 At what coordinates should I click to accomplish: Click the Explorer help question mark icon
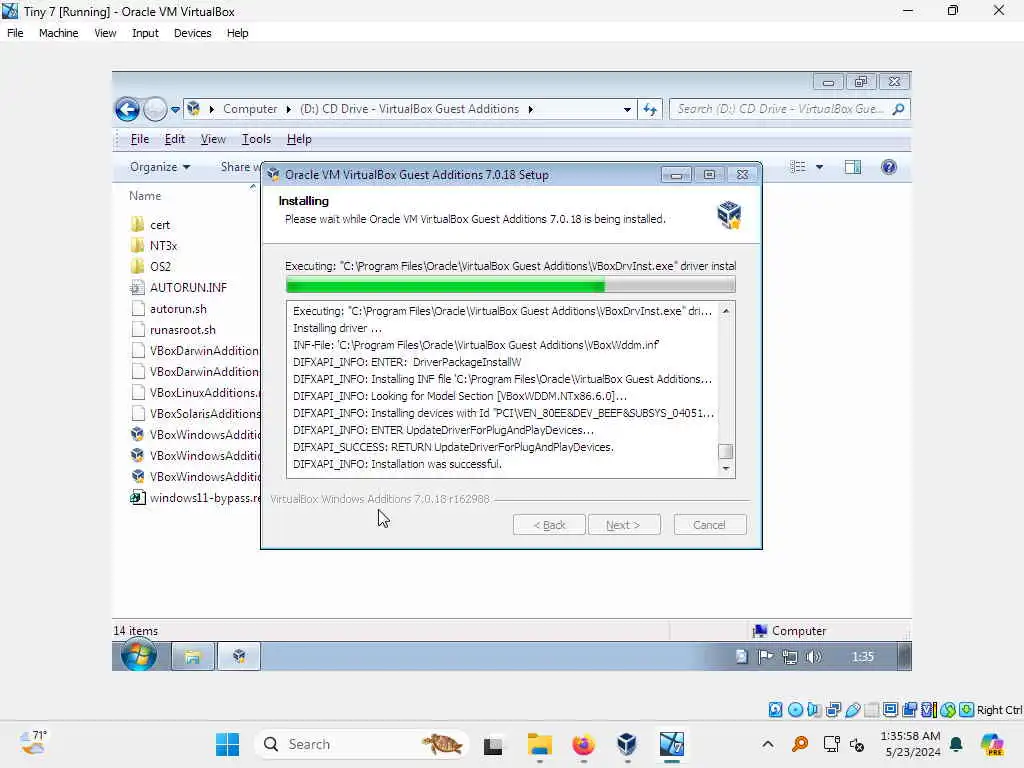point(889,167)
